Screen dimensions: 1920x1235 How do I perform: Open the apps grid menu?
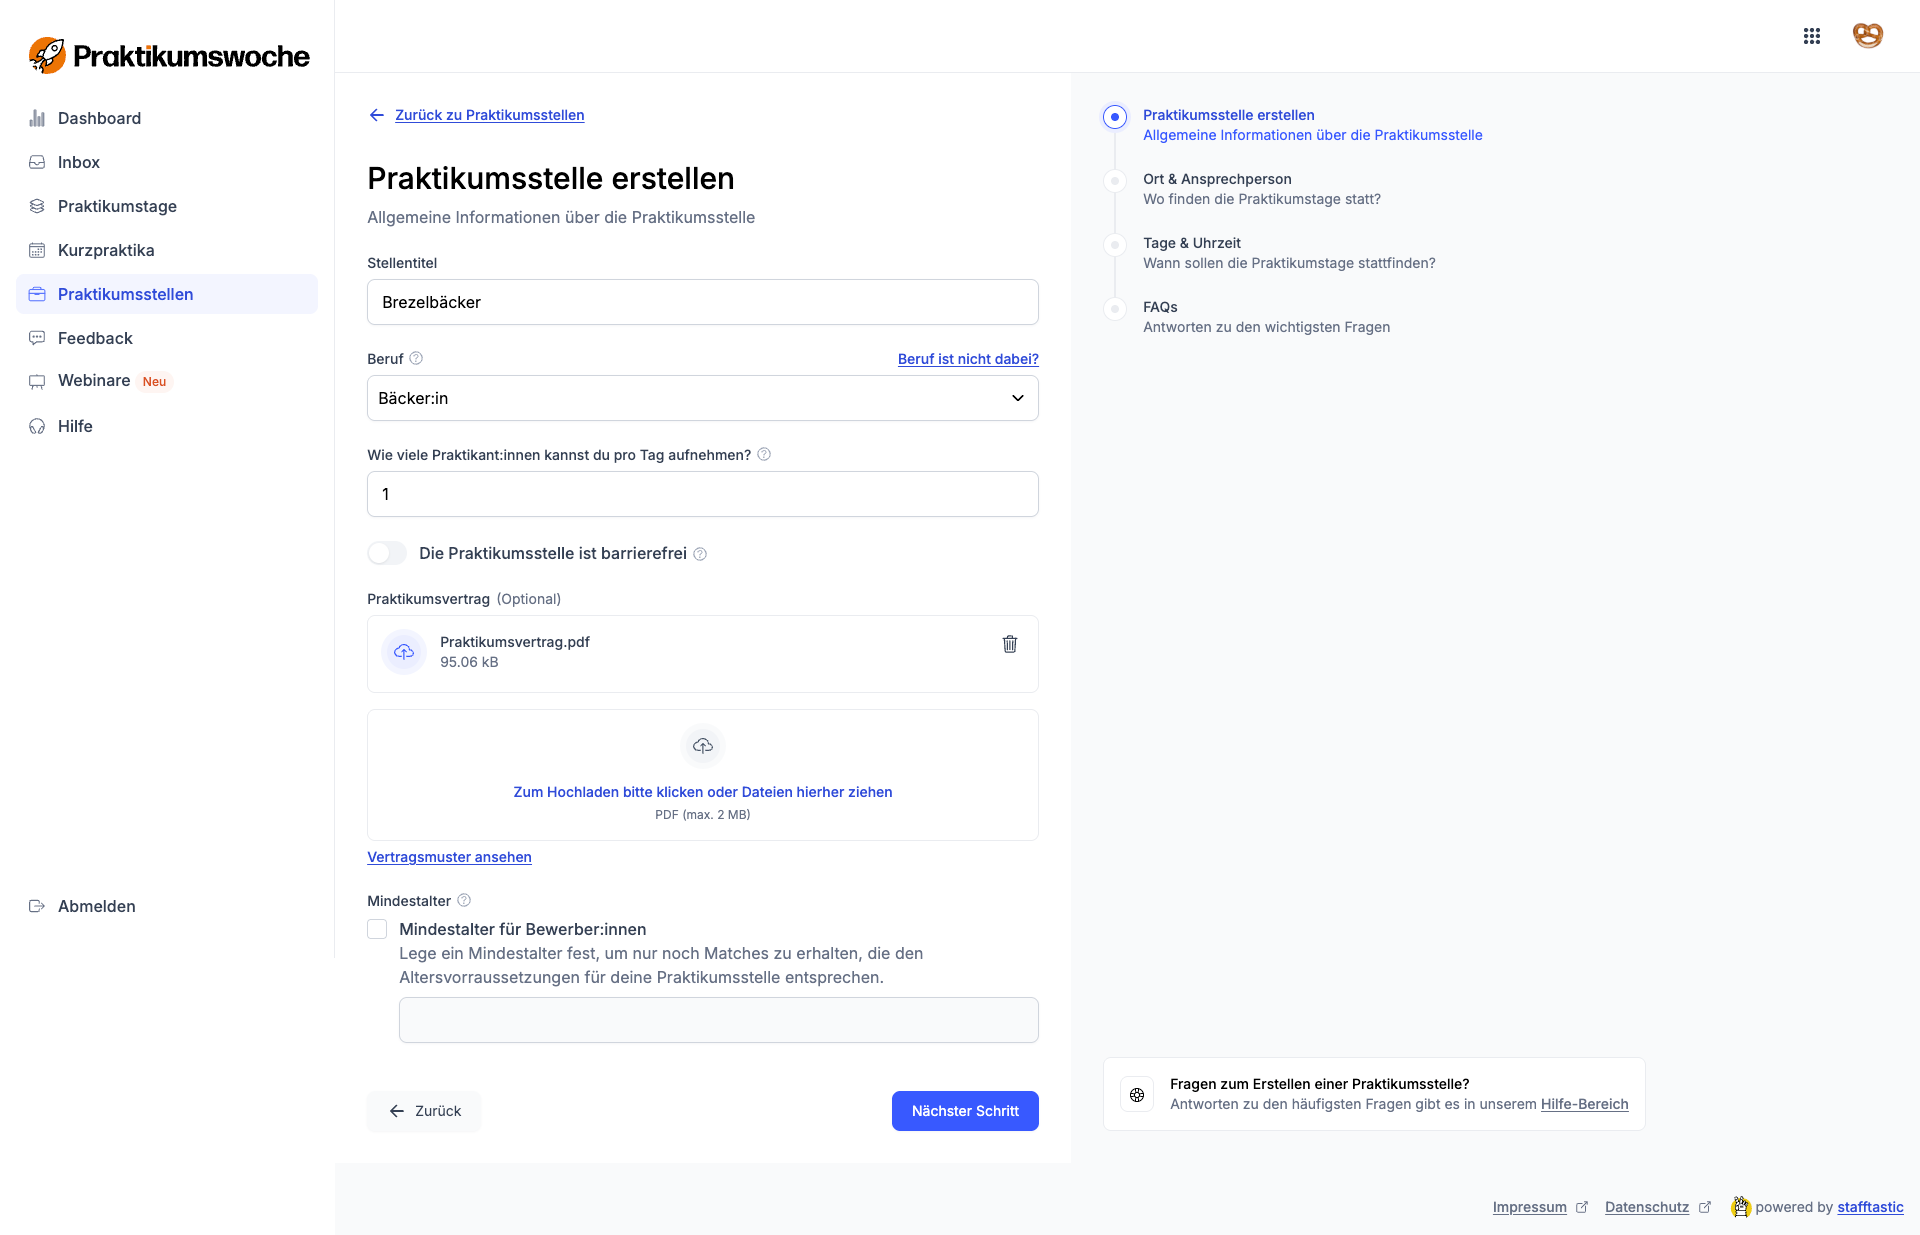click(x=1812, y=36)
